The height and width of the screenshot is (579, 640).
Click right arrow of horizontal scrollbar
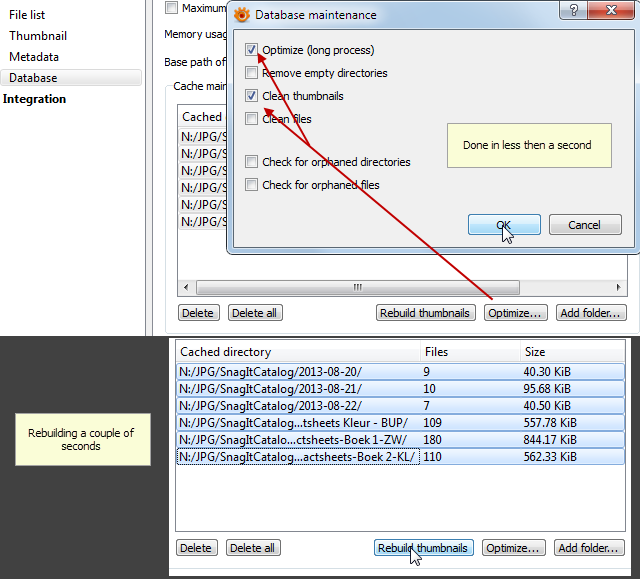click(619, 287)
